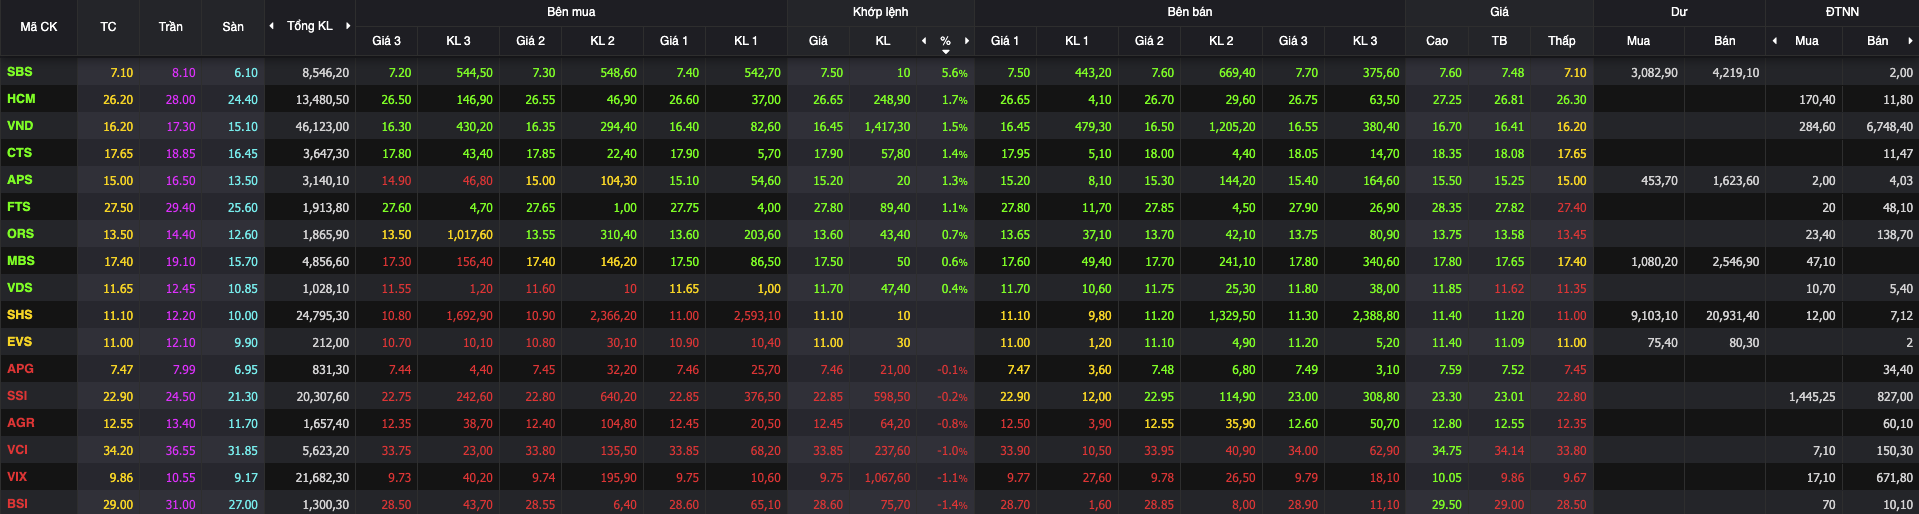Open the VIX stock symbol
The height and width of the screenshot is (514, 1919).
(17, 477)
